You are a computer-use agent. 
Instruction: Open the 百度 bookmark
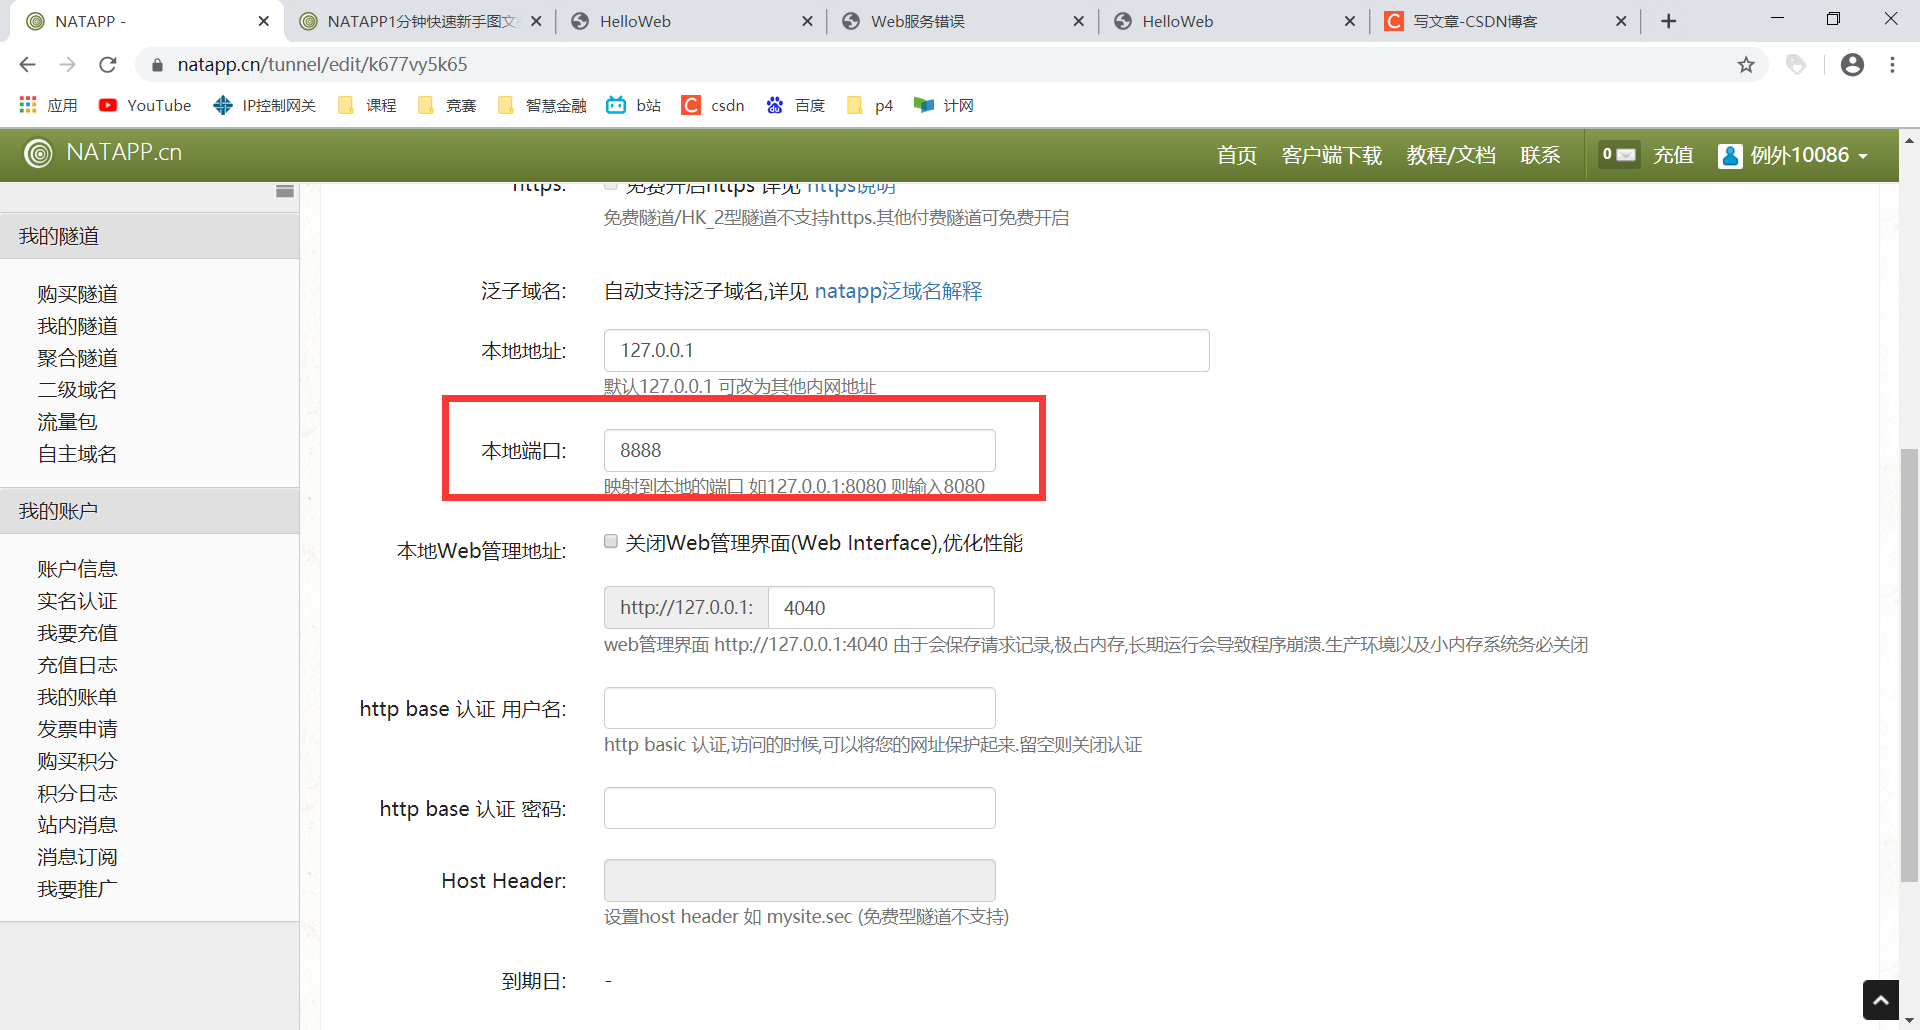click(795, 105)
